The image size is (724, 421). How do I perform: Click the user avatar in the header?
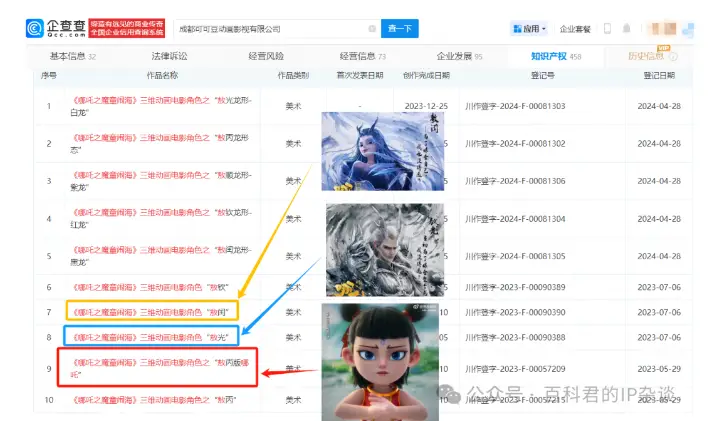pos(664,29)
